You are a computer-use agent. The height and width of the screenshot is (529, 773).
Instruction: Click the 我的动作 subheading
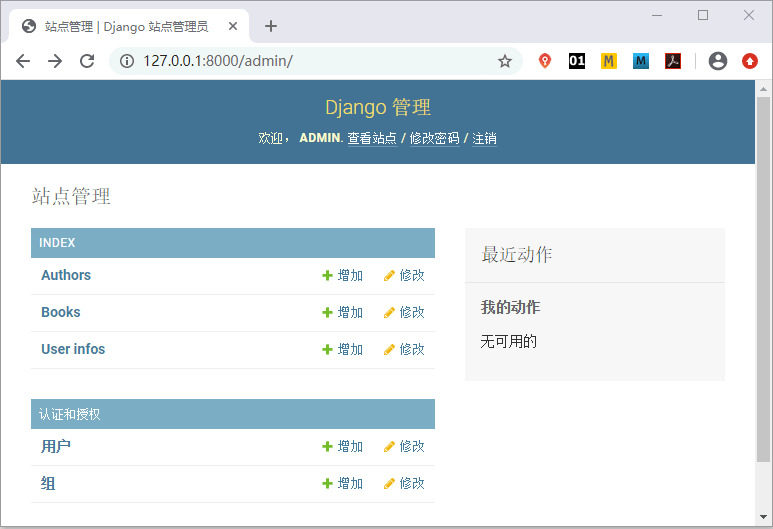(510, 307)
